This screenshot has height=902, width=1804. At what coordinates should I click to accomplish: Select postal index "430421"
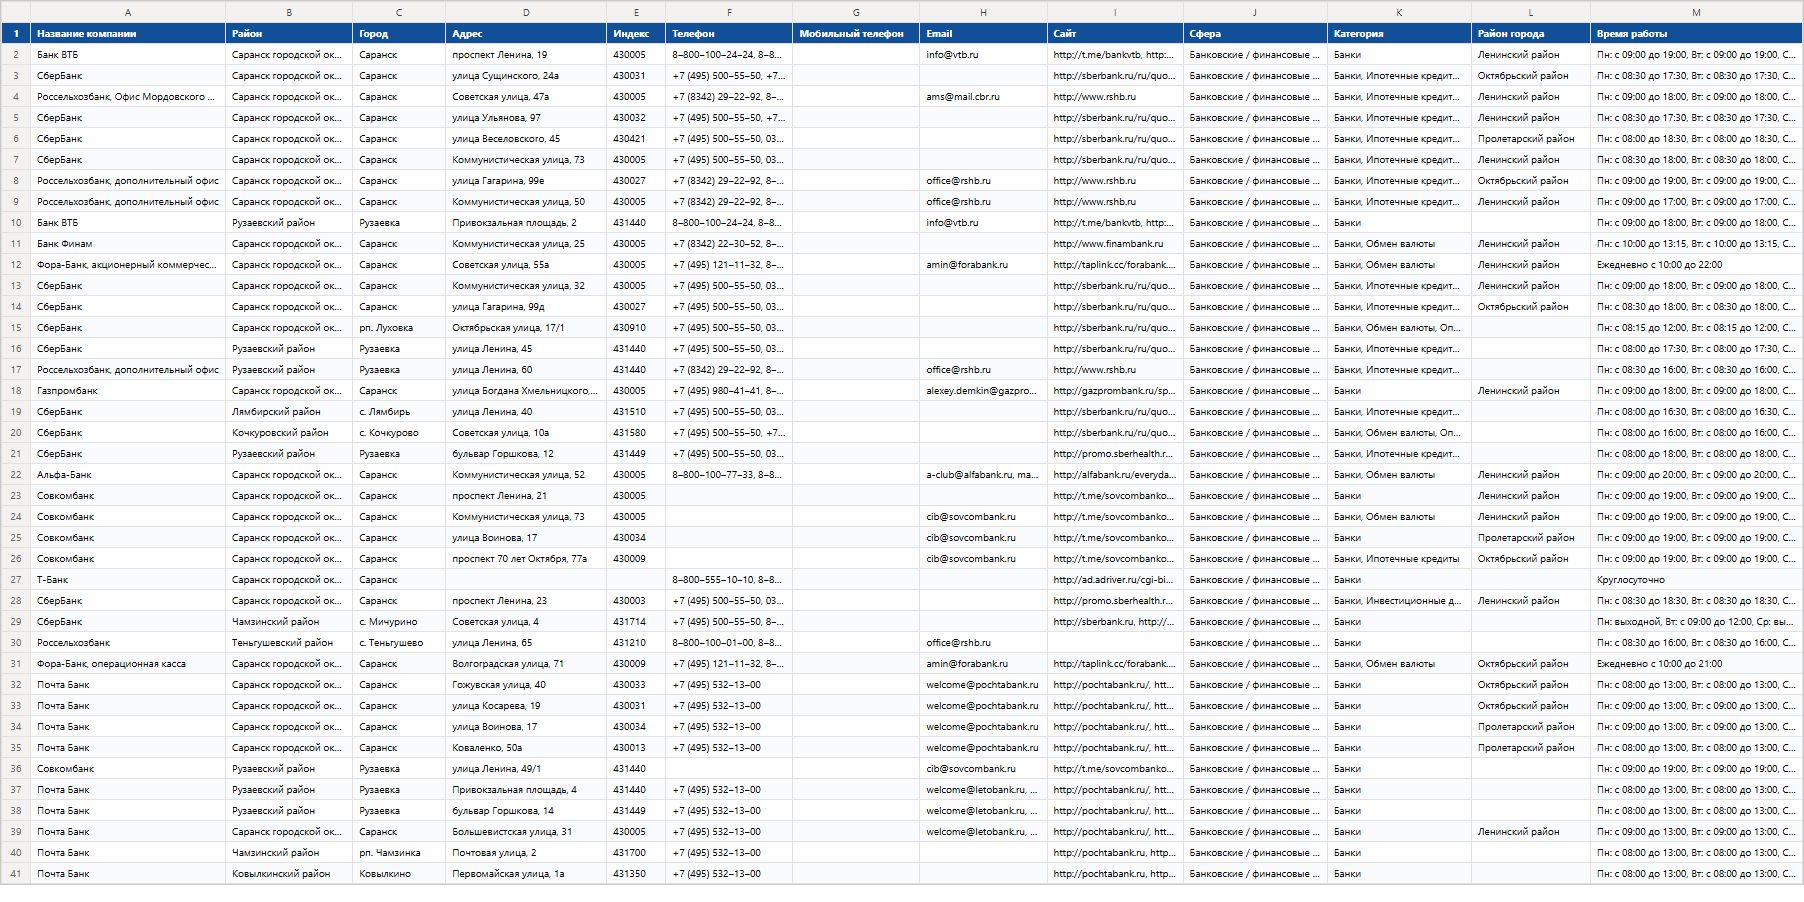[x=636, y=139]
